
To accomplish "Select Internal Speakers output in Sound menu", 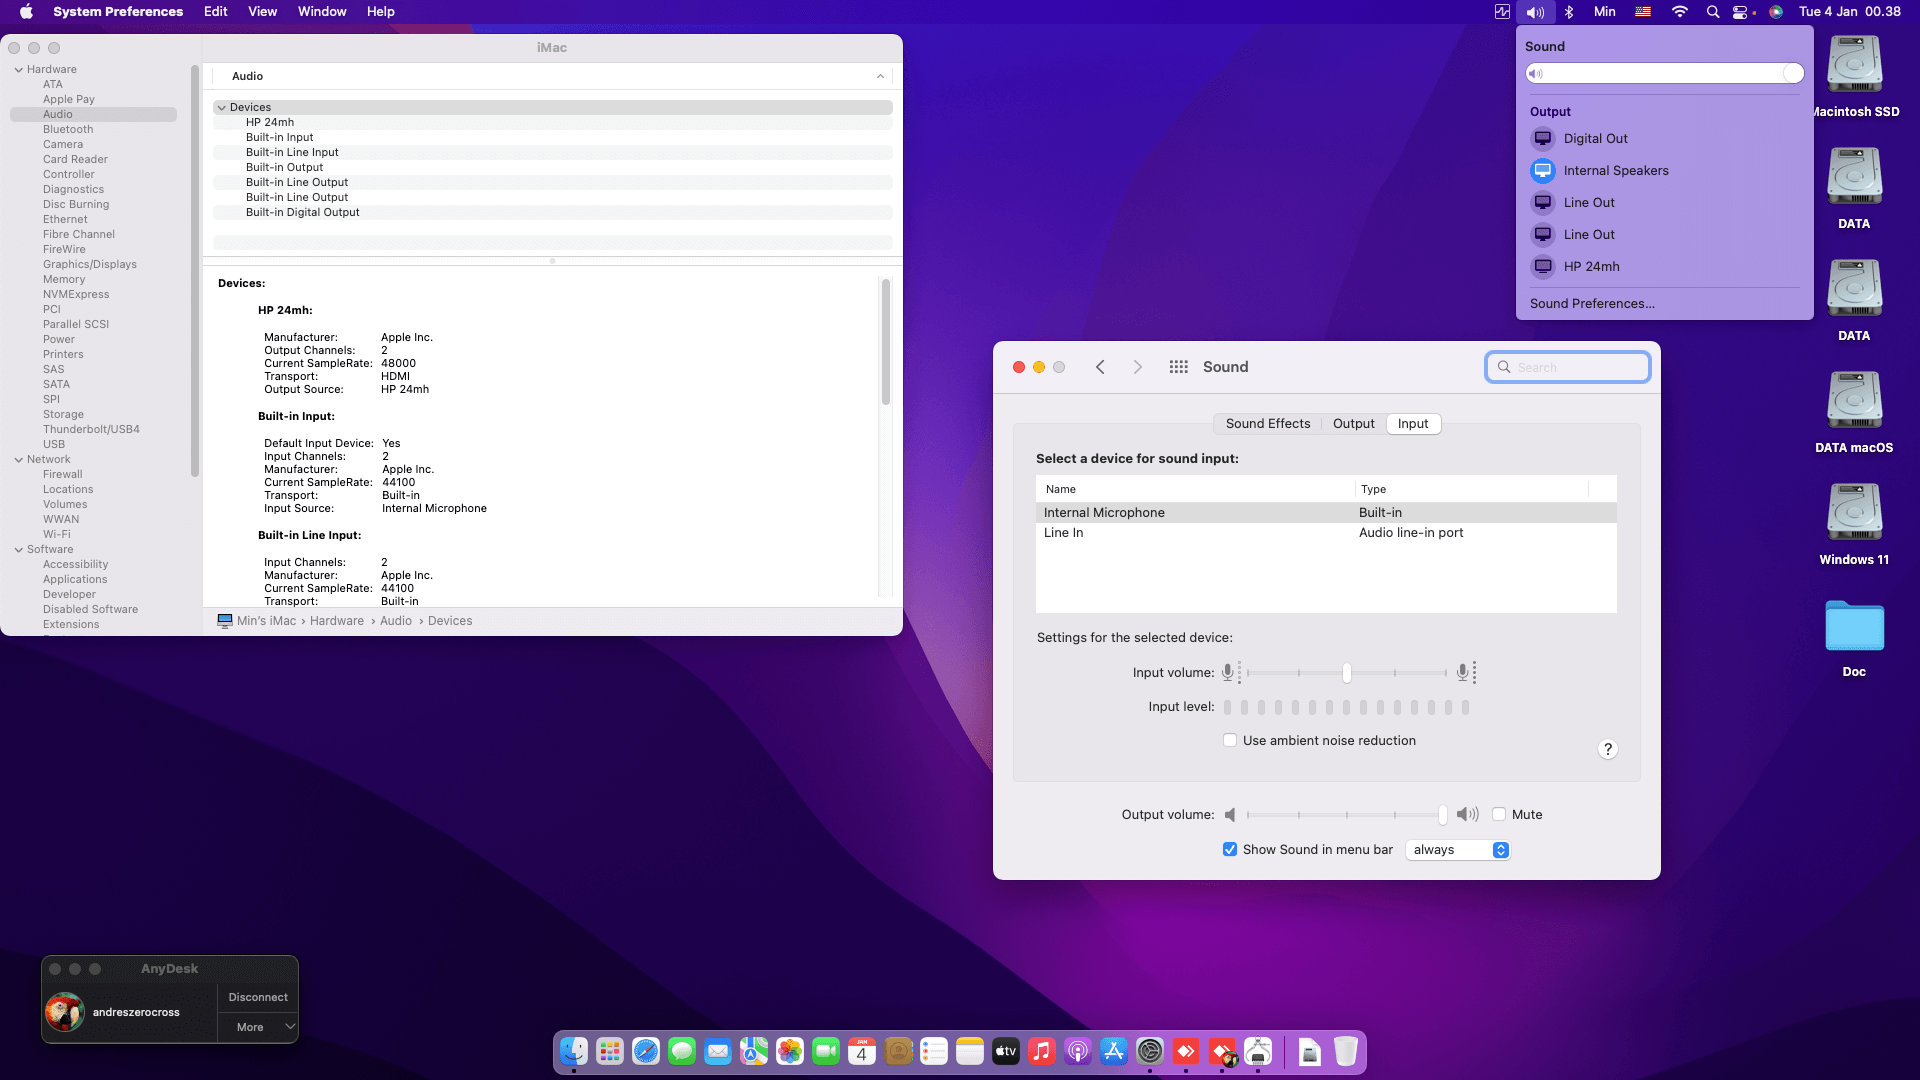I will click(1664, 171).
